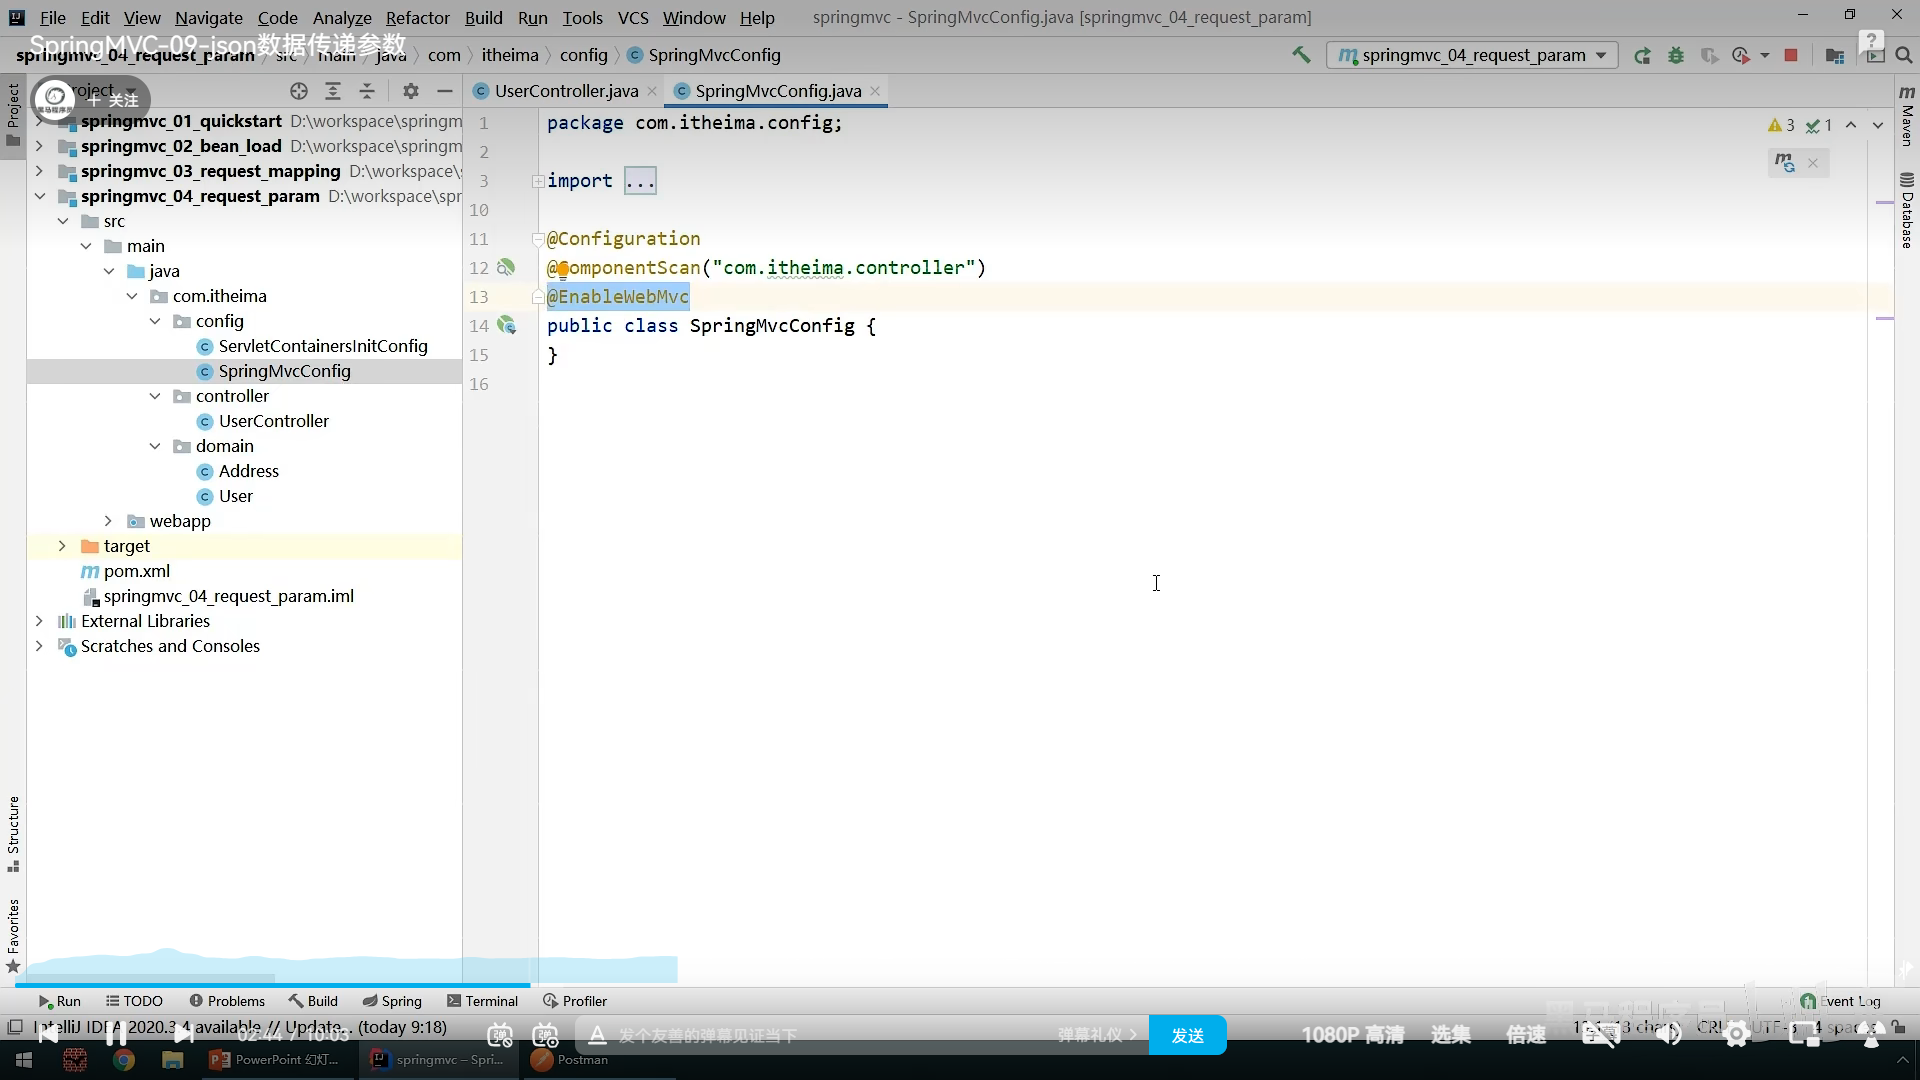Click the Rerun application icon in toolbar
This screenshot has height=1080, width=1920.
click(1642, 56)
